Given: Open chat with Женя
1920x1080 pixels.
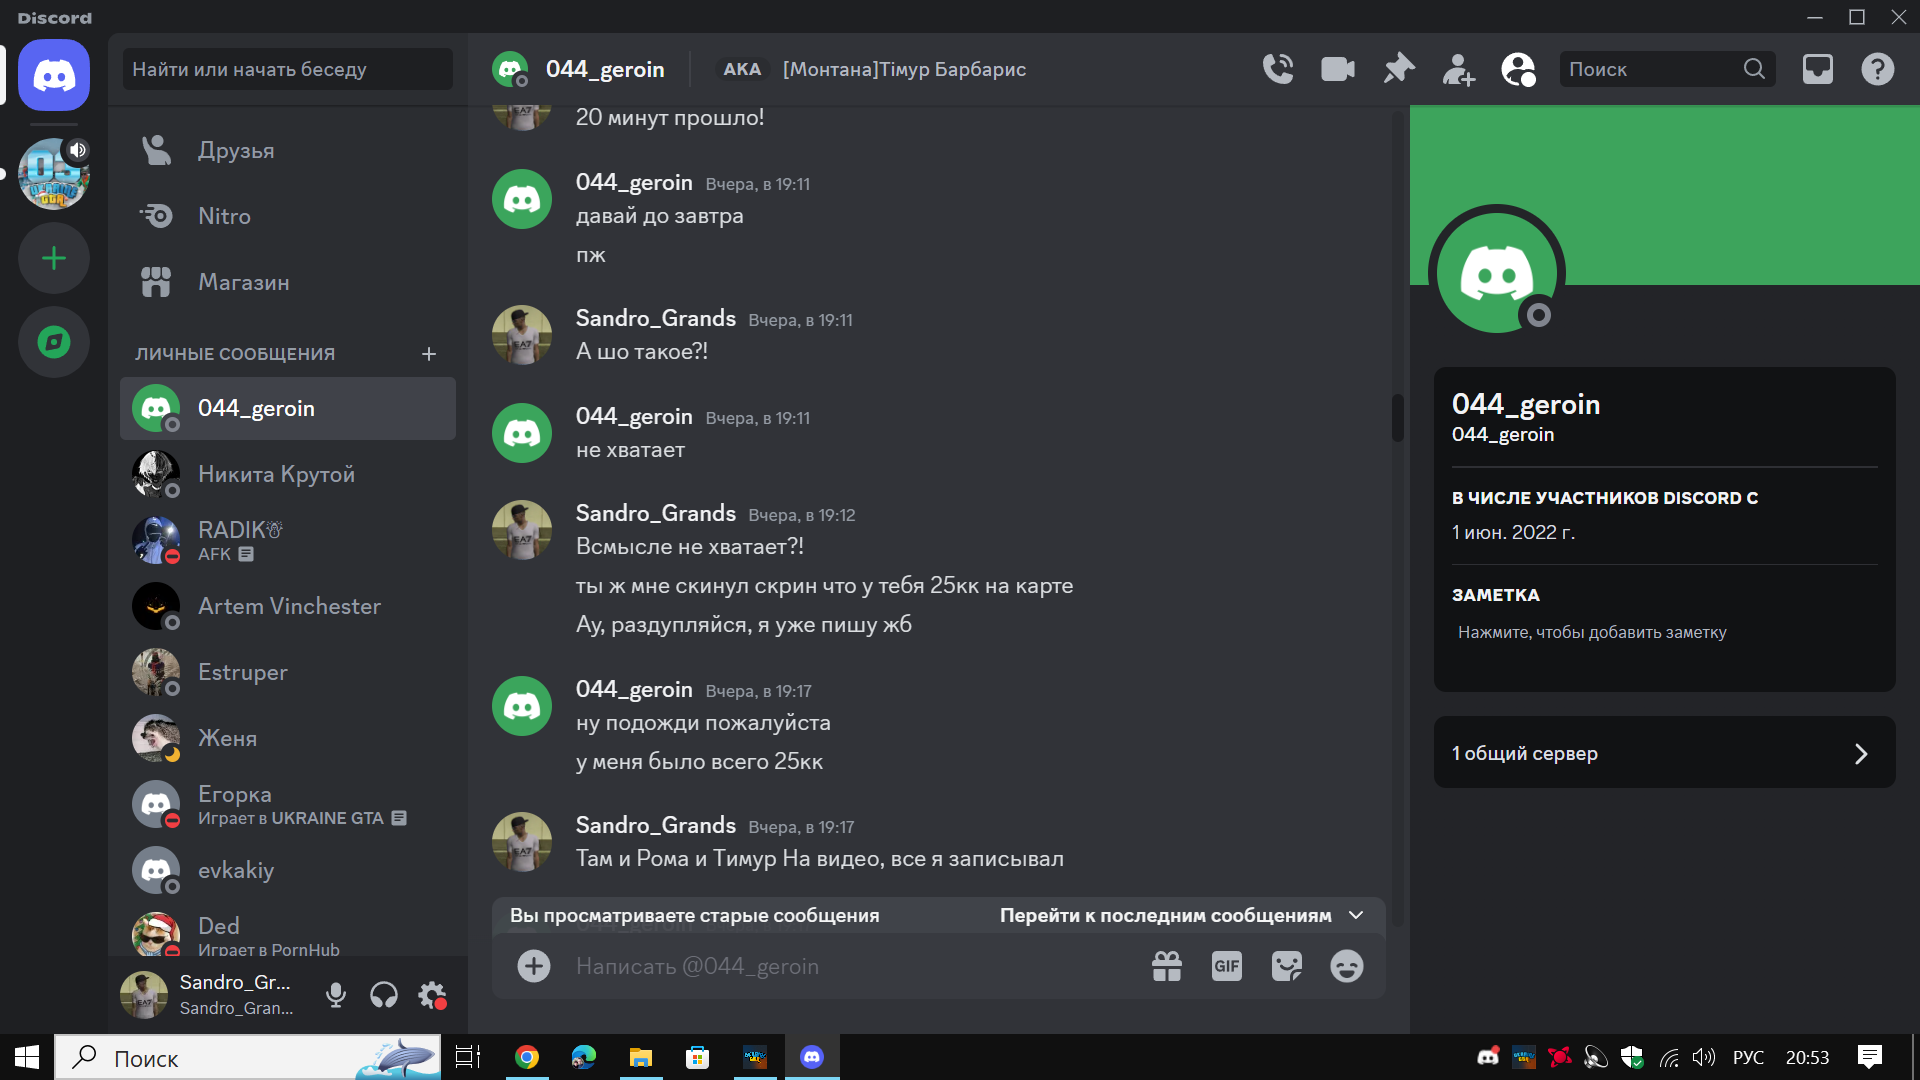Looking at the screenshot, I should tap(288, 738).
